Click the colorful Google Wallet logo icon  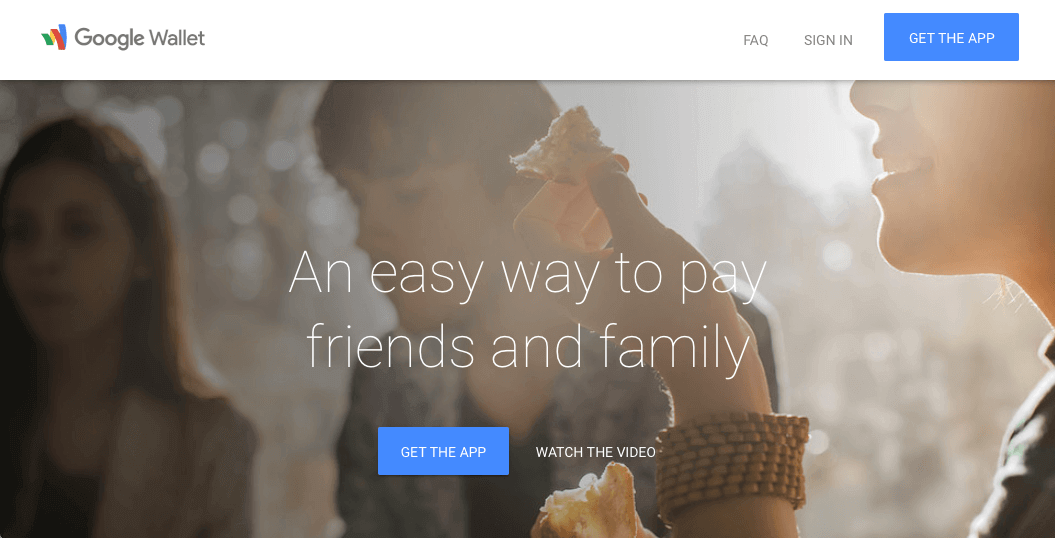tap(54, 38)
